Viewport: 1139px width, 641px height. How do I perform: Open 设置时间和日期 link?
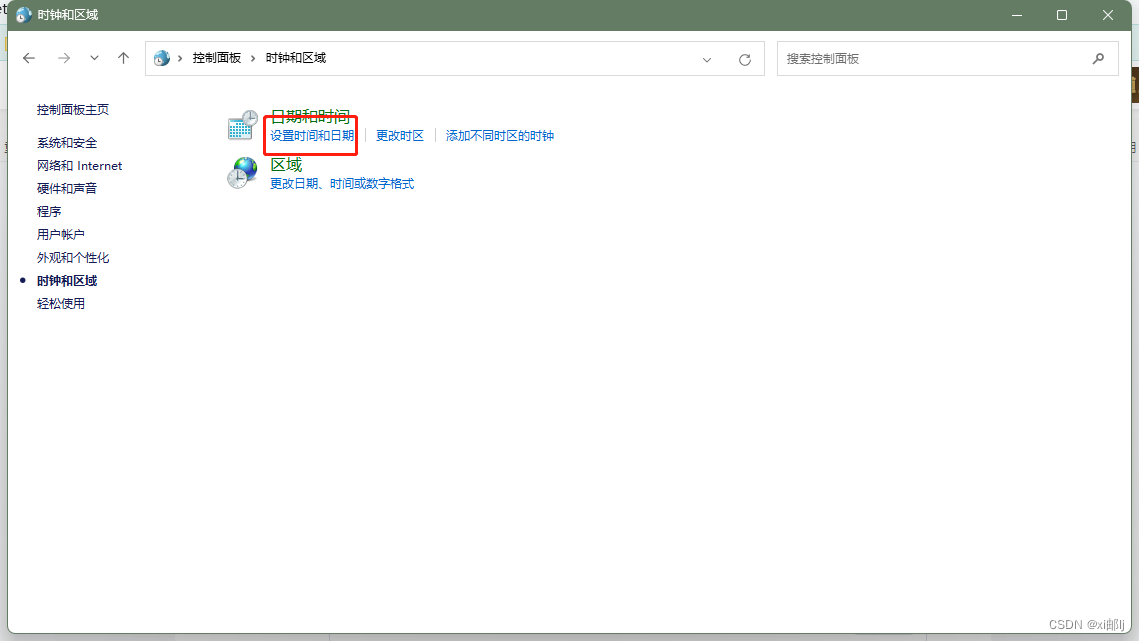click(x=310, y=135)
